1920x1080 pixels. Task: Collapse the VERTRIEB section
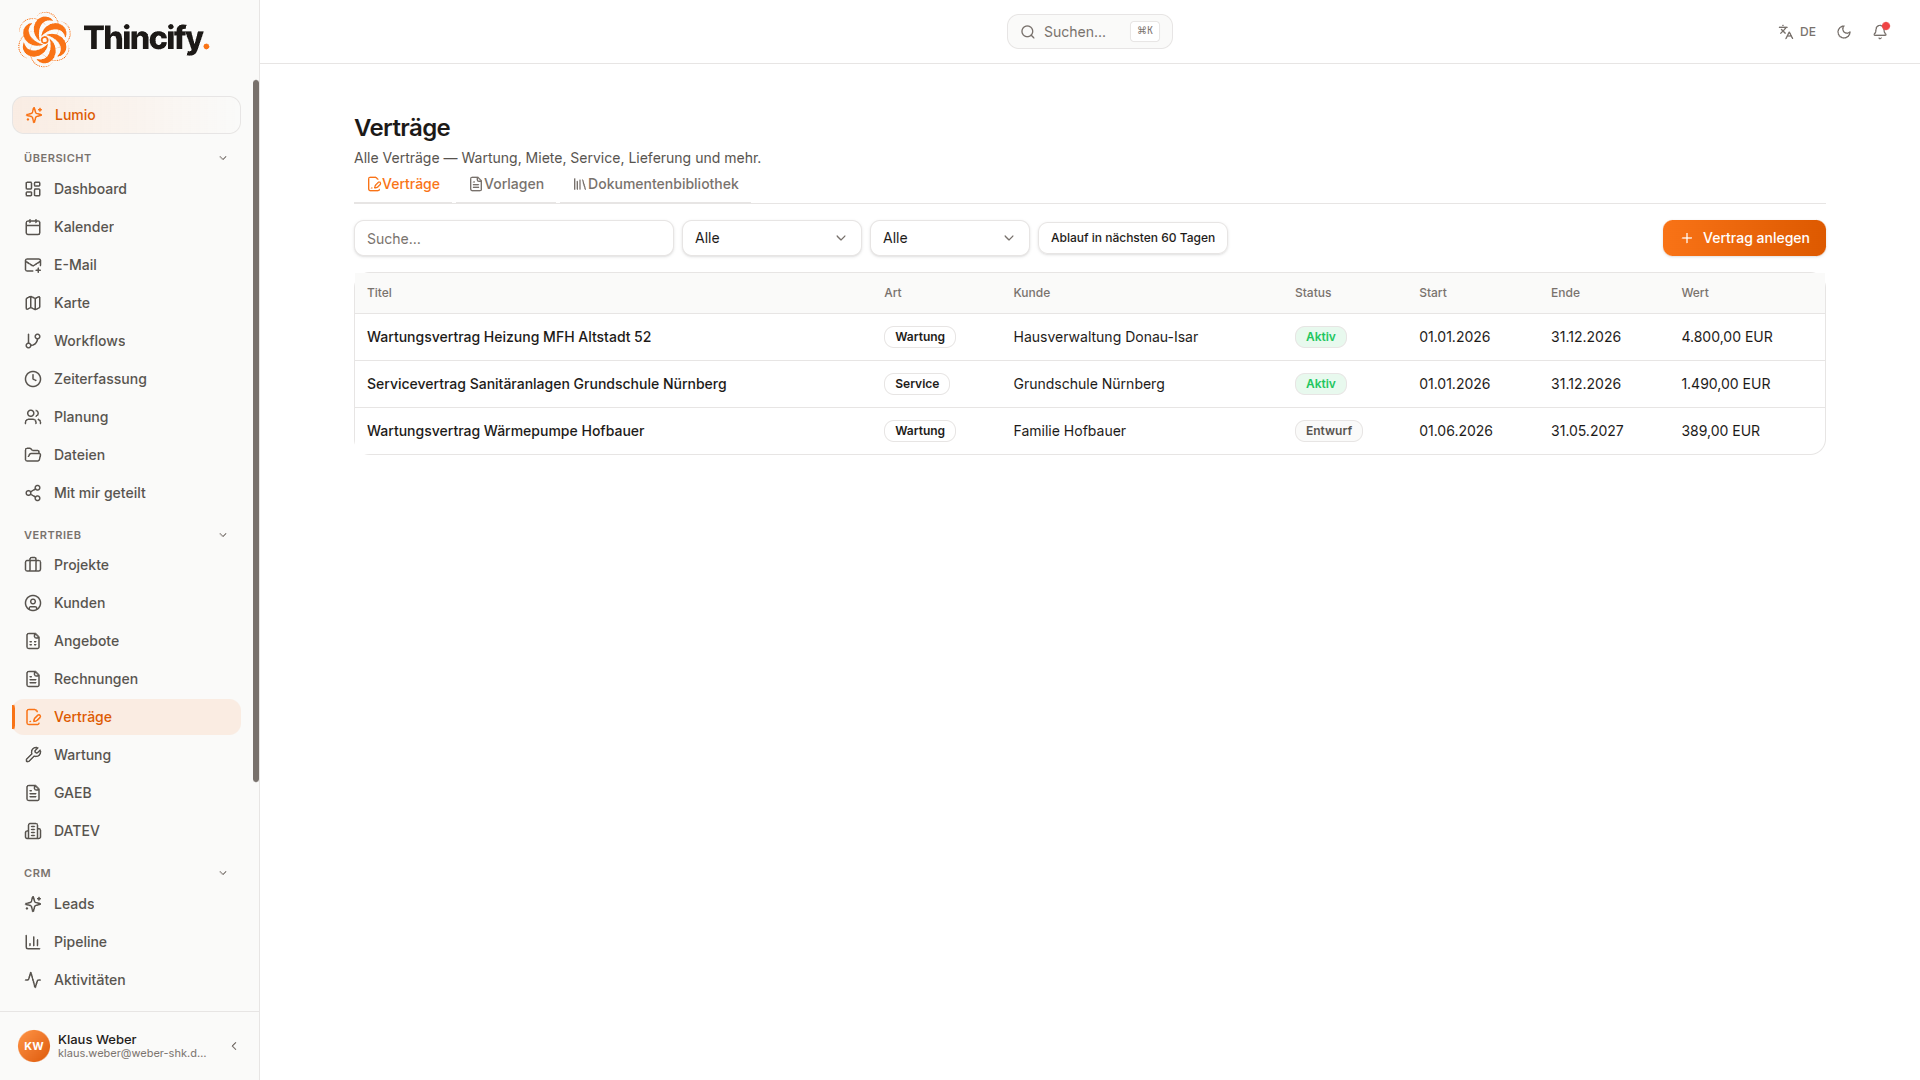tap(223, 535)
